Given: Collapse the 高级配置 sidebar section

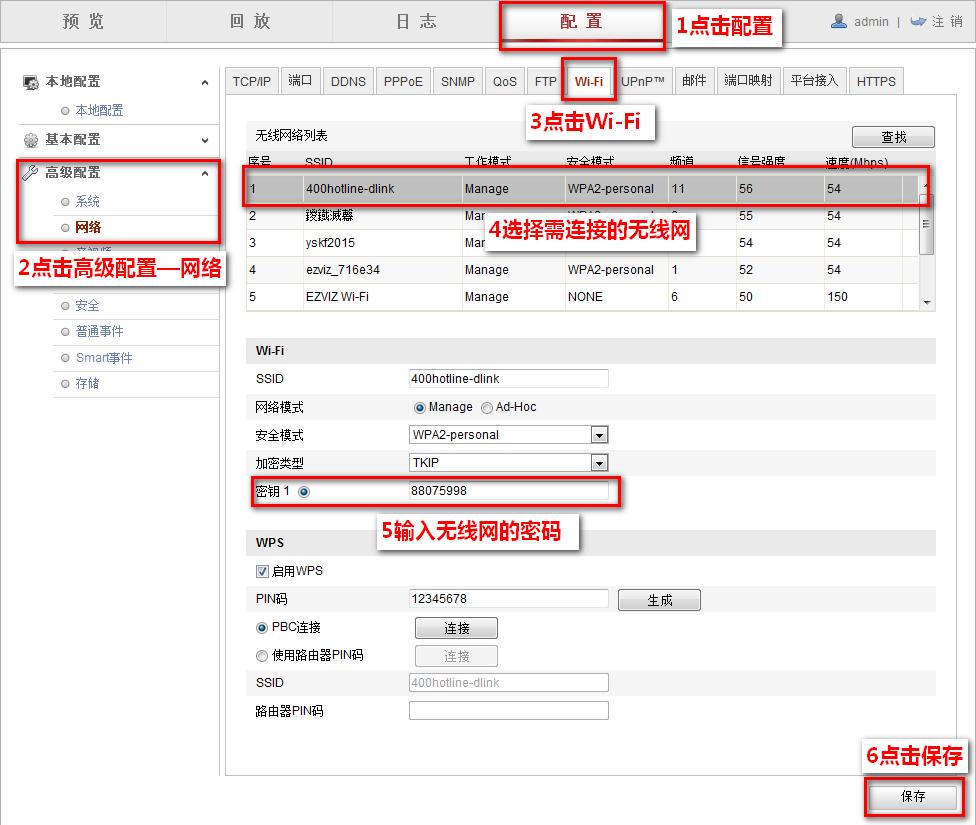Looking at the screenshot, I should 205,171.
